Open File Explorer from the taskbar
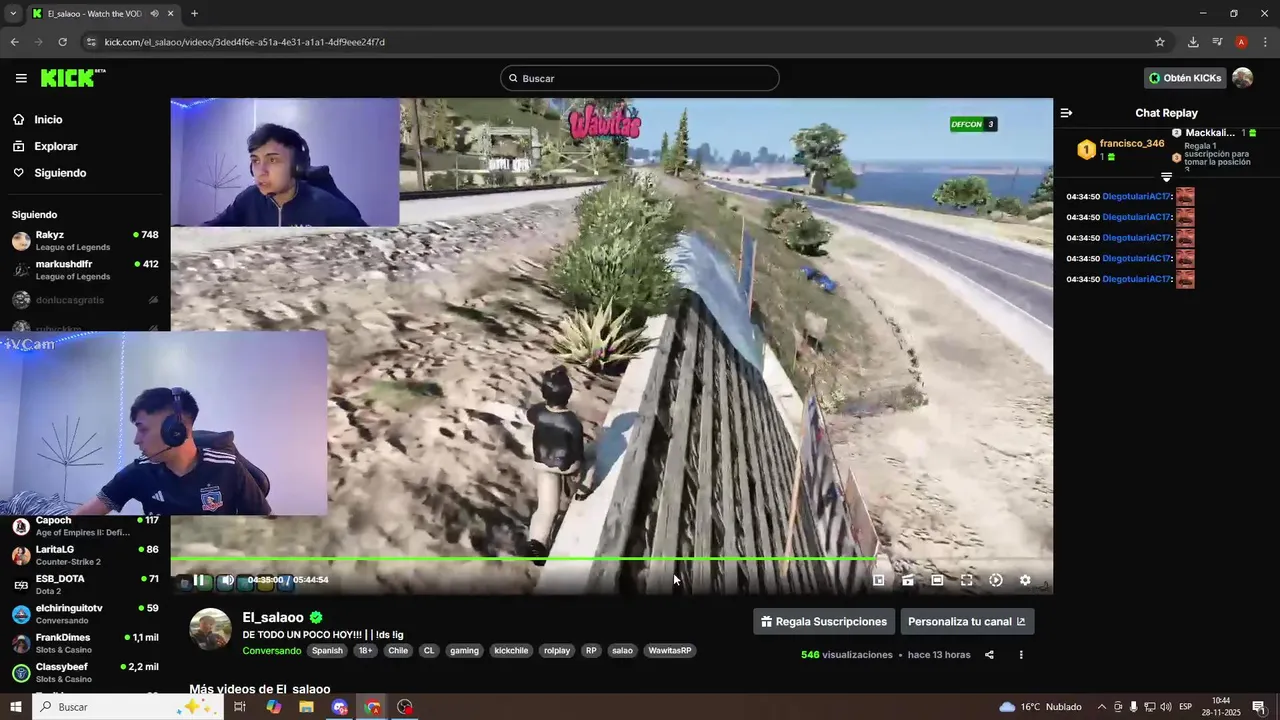The height and width of the screenshot is (720, 1280). (x=306, y=707)
